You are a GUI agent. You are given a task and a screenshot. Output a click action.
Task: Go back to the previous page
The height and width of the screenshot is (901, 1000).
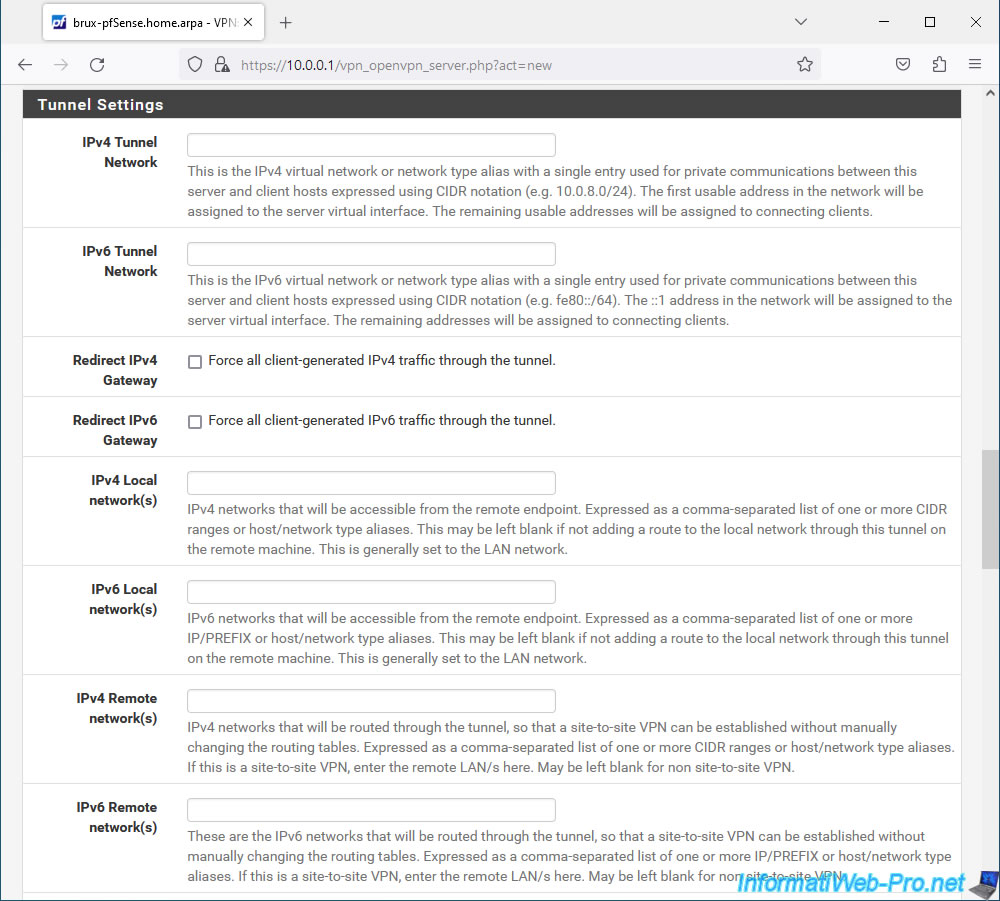click(x=25, y=64)
